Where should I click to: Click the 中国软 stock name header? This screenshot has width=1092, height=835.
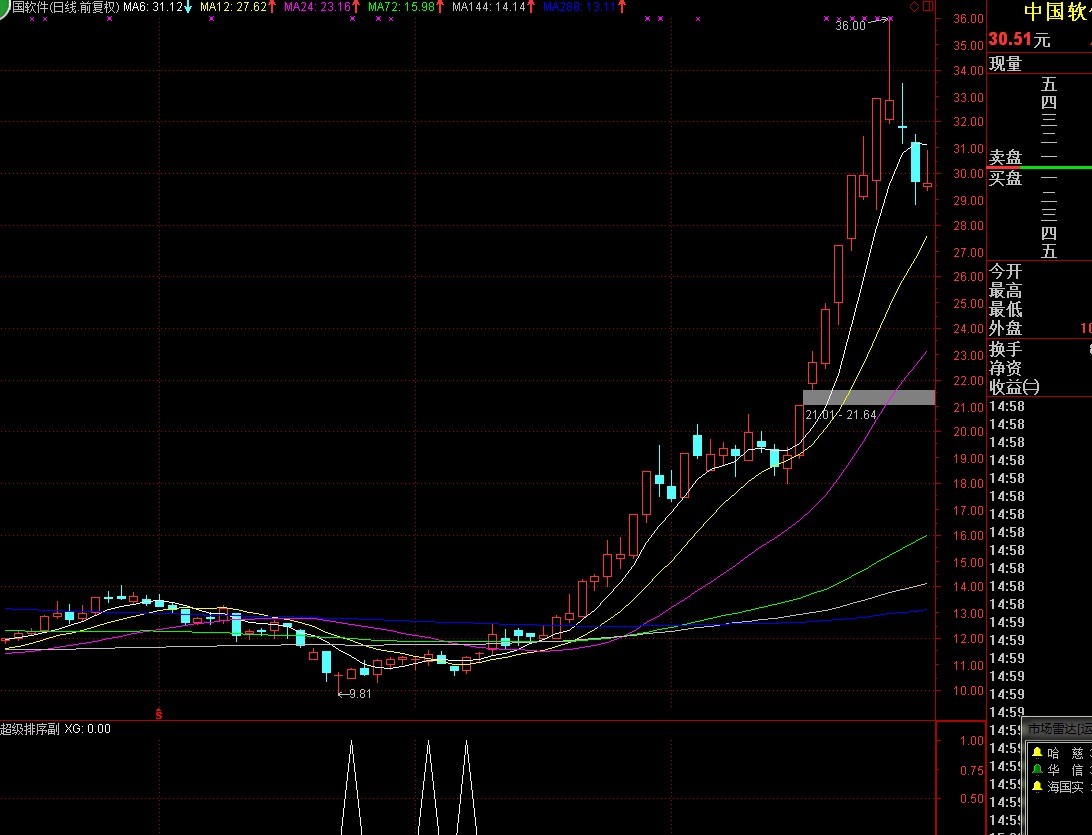click(x=1057, y=12)
